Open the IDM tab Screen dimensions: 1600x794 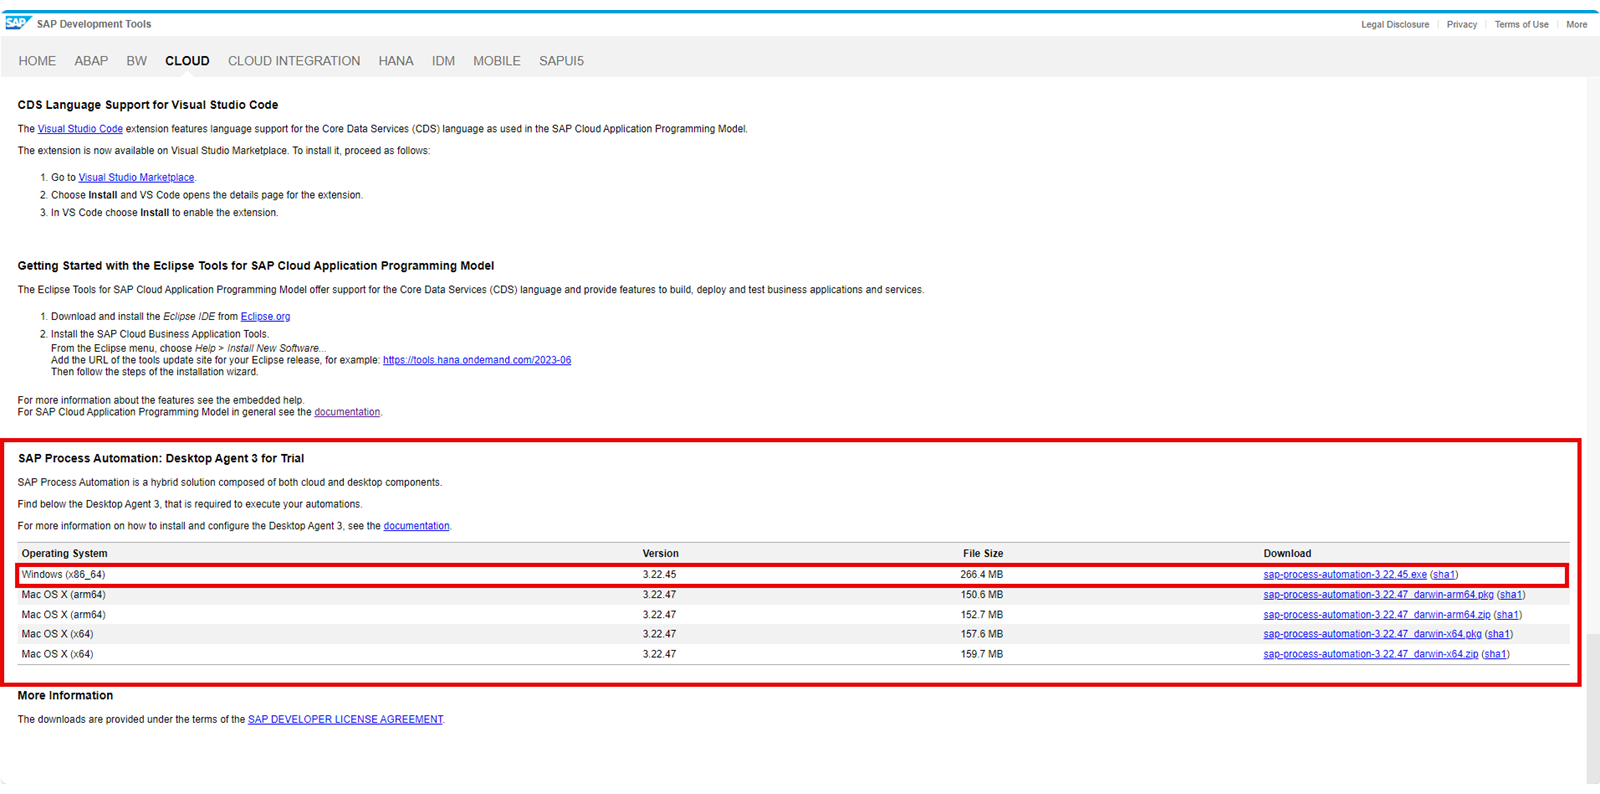pyautogui.click(x=443, y=61)
